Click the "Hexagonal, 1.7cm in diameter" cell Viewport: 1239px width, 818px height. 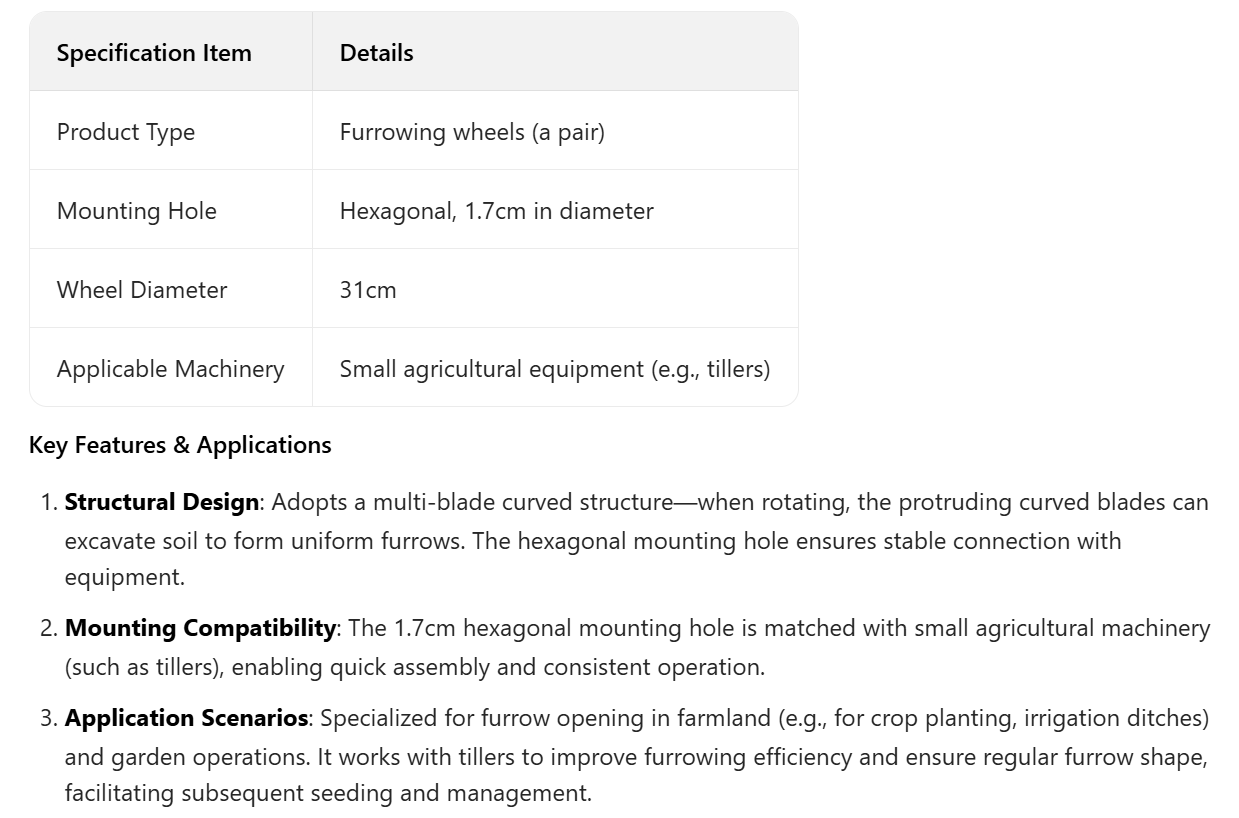click(496, 211)
